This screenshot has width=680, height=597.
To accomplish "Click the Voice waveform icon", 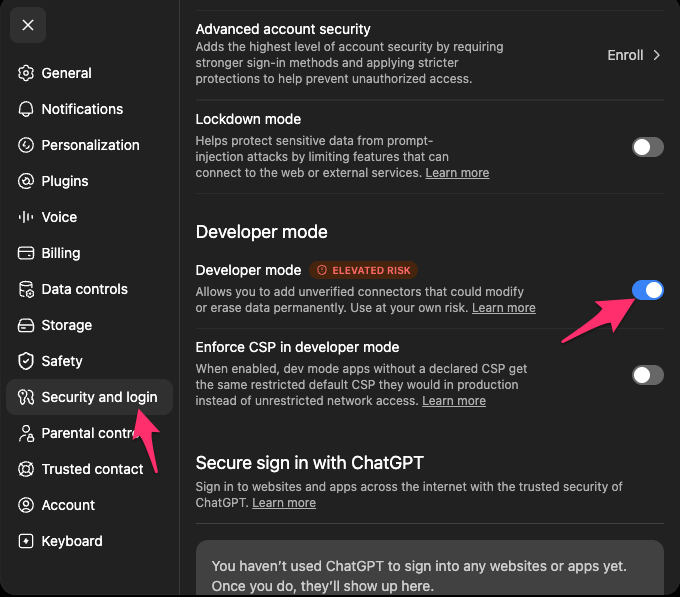I will click(26, 217).
